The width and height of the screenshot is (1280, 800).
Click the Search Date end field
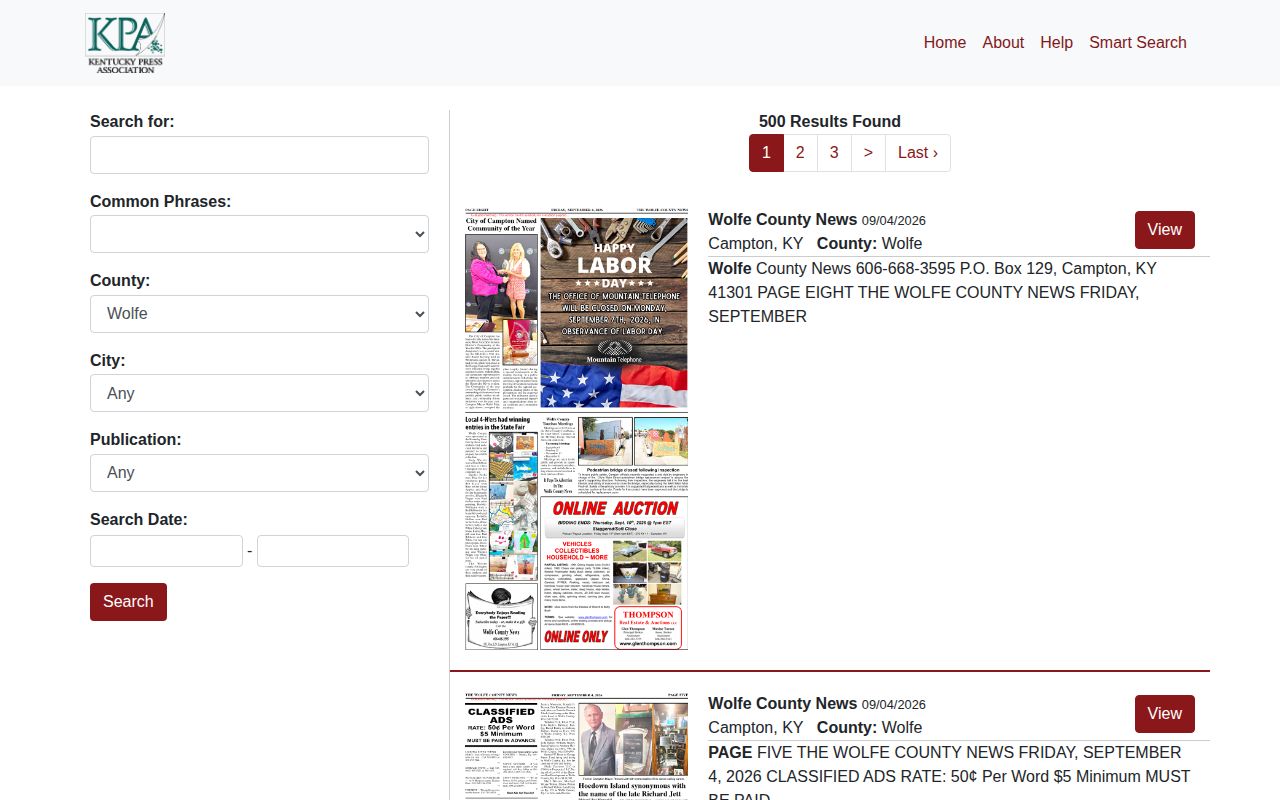point(333,551)
